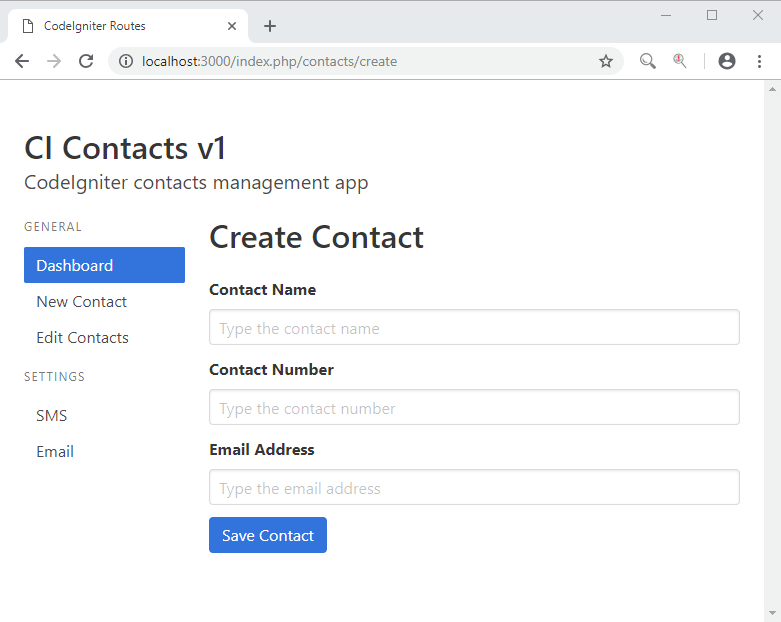Open the Chrome three-dot menu

(760, 61)
